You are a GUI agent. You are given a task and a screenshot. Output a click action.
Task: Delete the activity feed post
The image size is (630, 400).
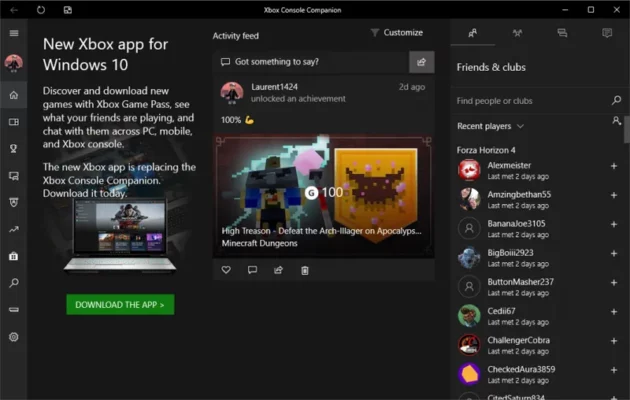tap(305, 270)
